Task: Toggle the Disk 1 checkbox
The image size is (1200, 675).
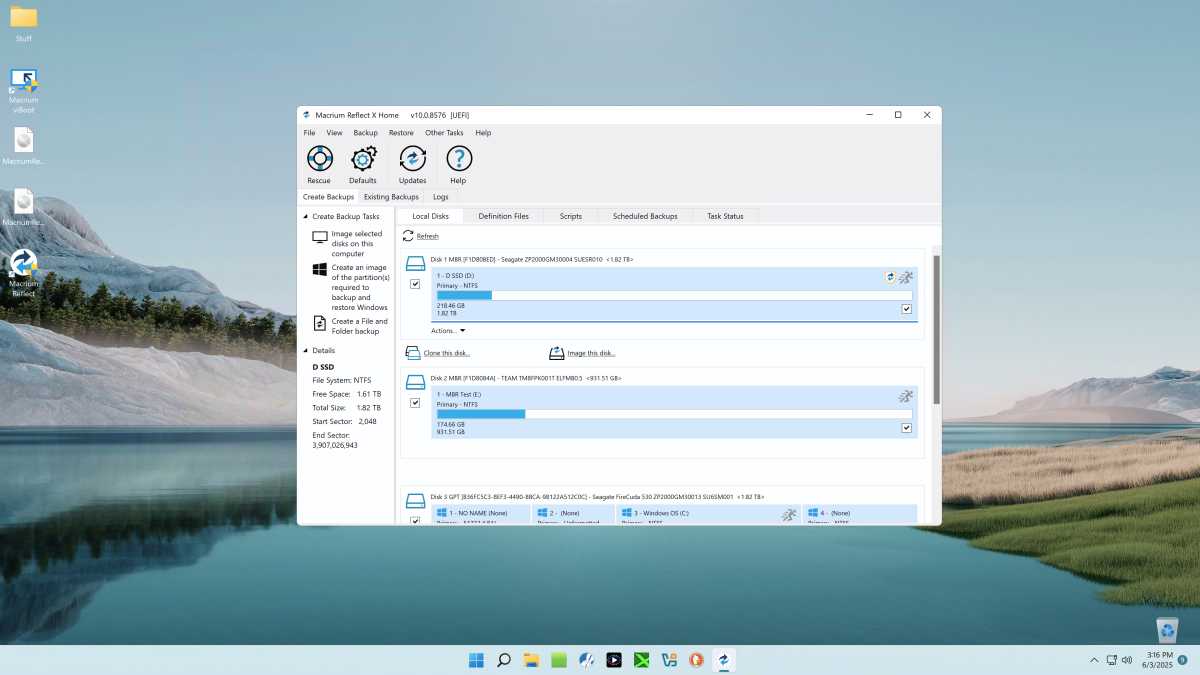Action: [415, 284]
